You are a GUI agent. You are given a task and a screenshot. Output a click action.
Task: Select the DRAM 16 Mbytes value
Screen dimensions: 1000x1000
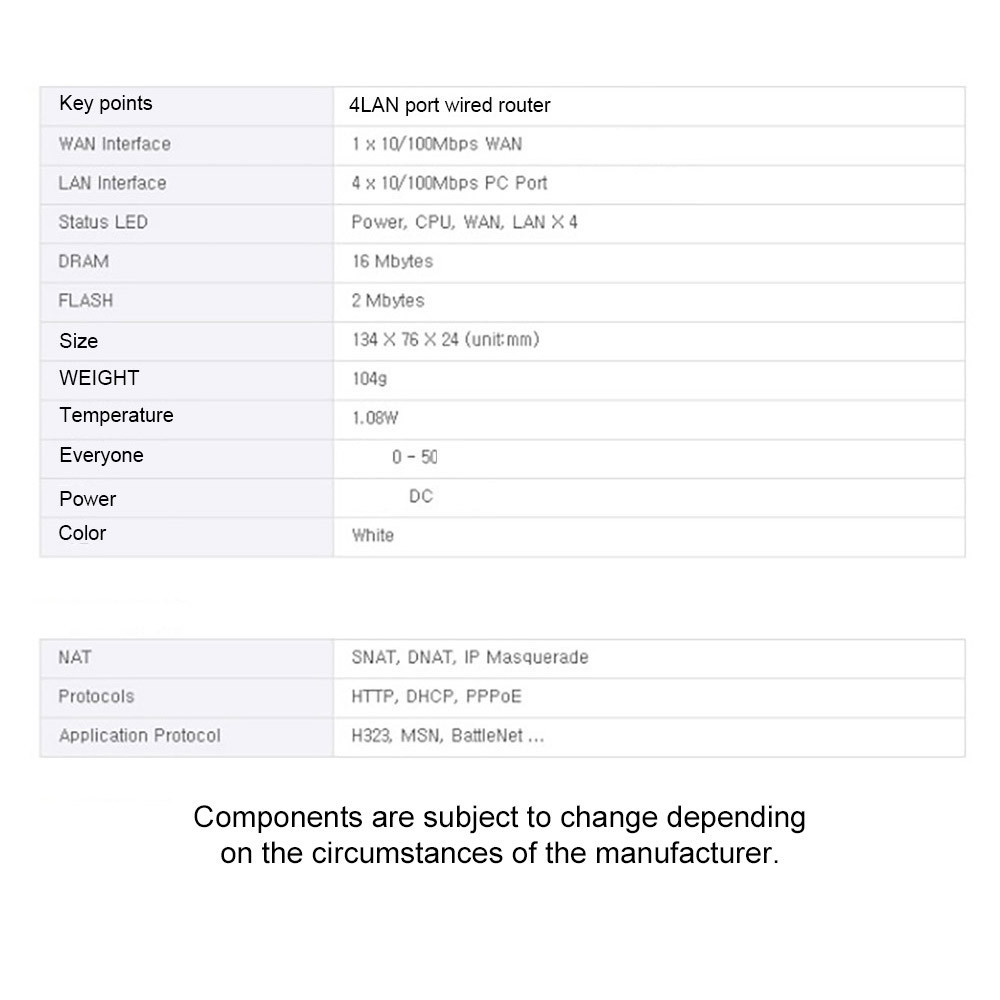click(392, 261)
